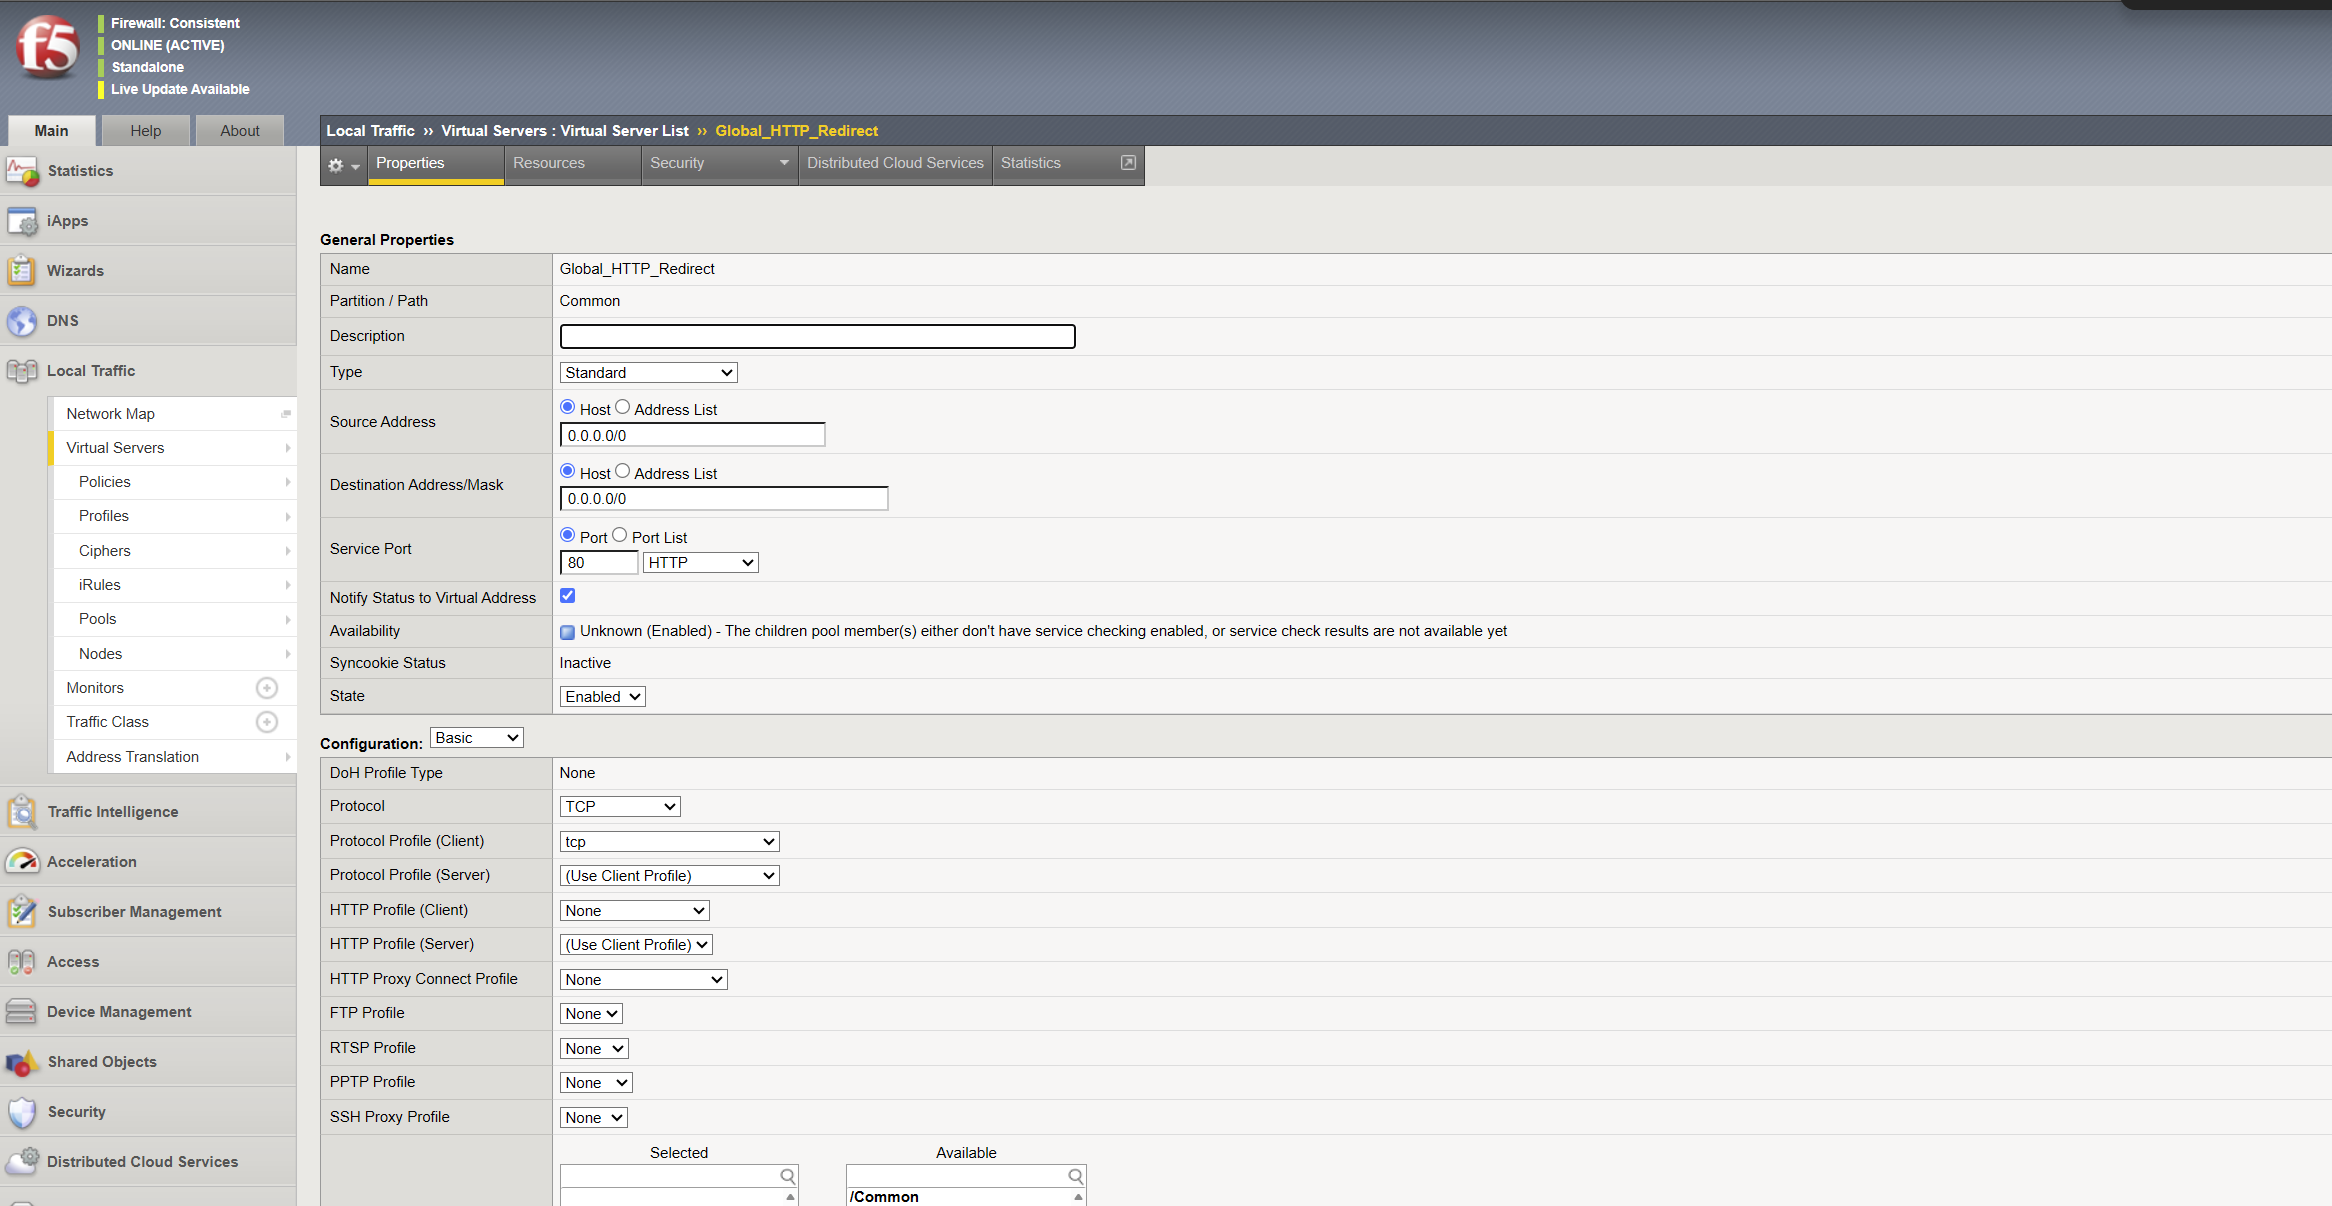Switch to the Help tab
This screenshot has width=2332, height=1206.
coord(145,131)
